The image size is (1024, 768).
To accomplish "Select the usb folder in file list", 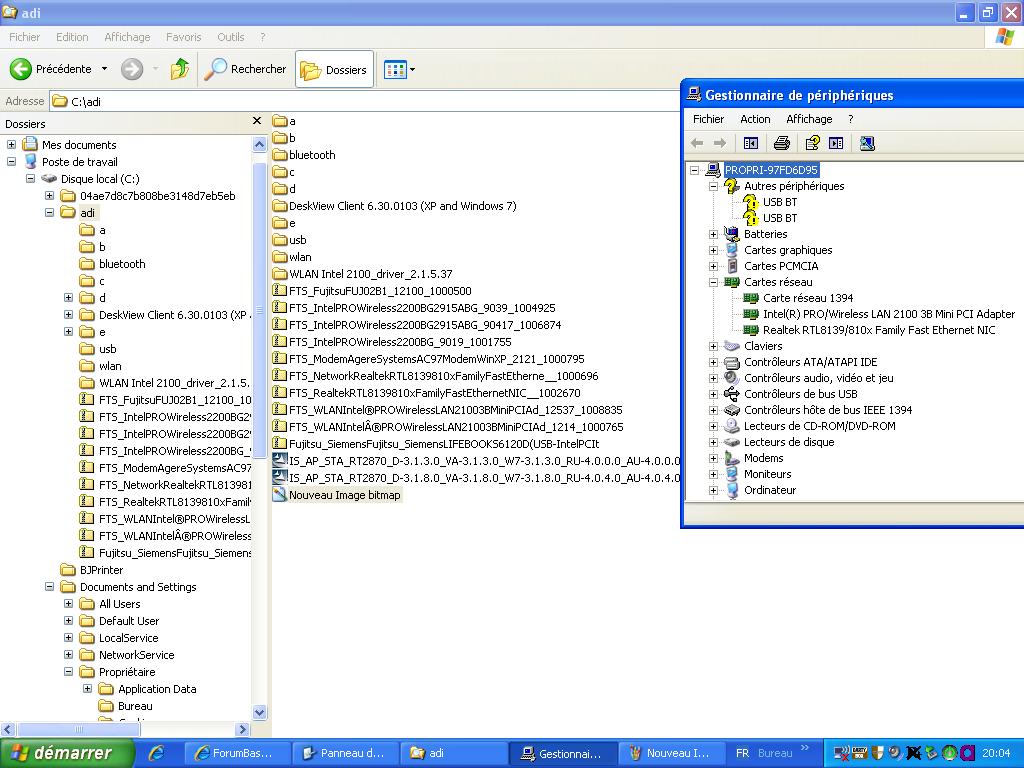I will pos(297,240).
